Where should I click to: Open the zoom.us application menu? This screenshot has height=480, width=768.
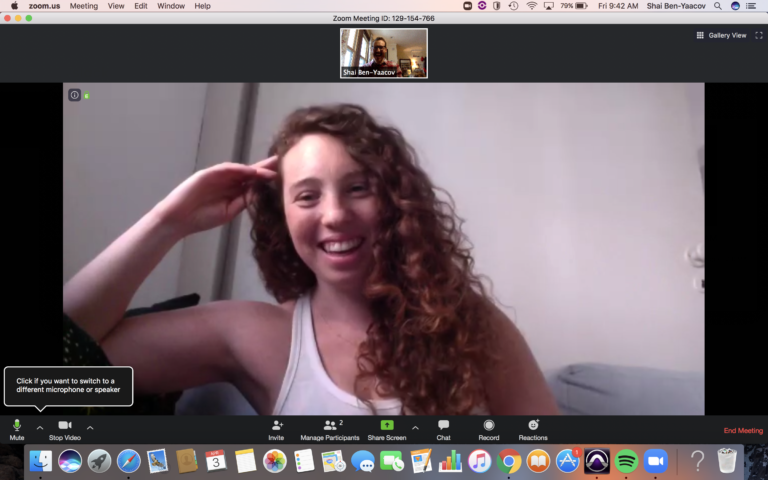44,6
